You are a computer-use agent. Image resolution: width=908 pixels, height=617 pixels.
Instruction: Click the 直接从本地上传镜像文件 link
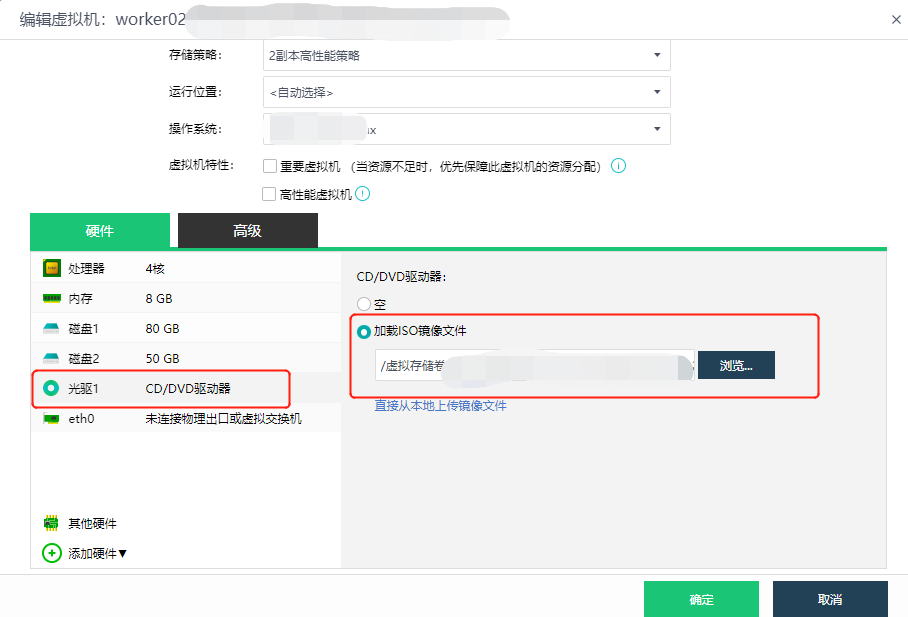click(440, 405)
